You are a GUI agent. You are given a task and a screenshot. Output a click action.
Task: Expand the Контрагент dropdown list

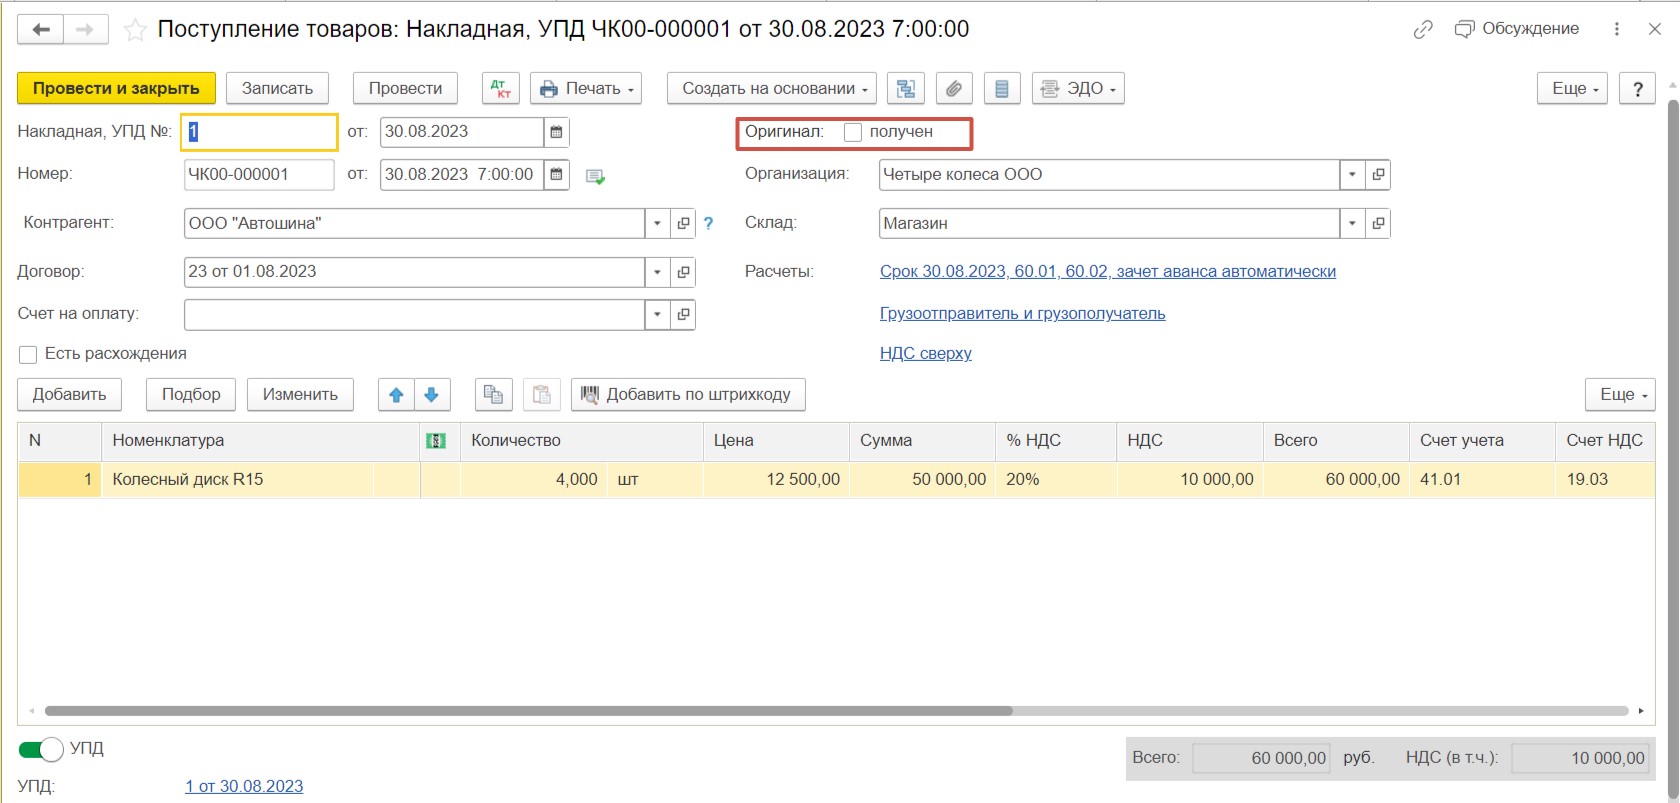point(657,223)
